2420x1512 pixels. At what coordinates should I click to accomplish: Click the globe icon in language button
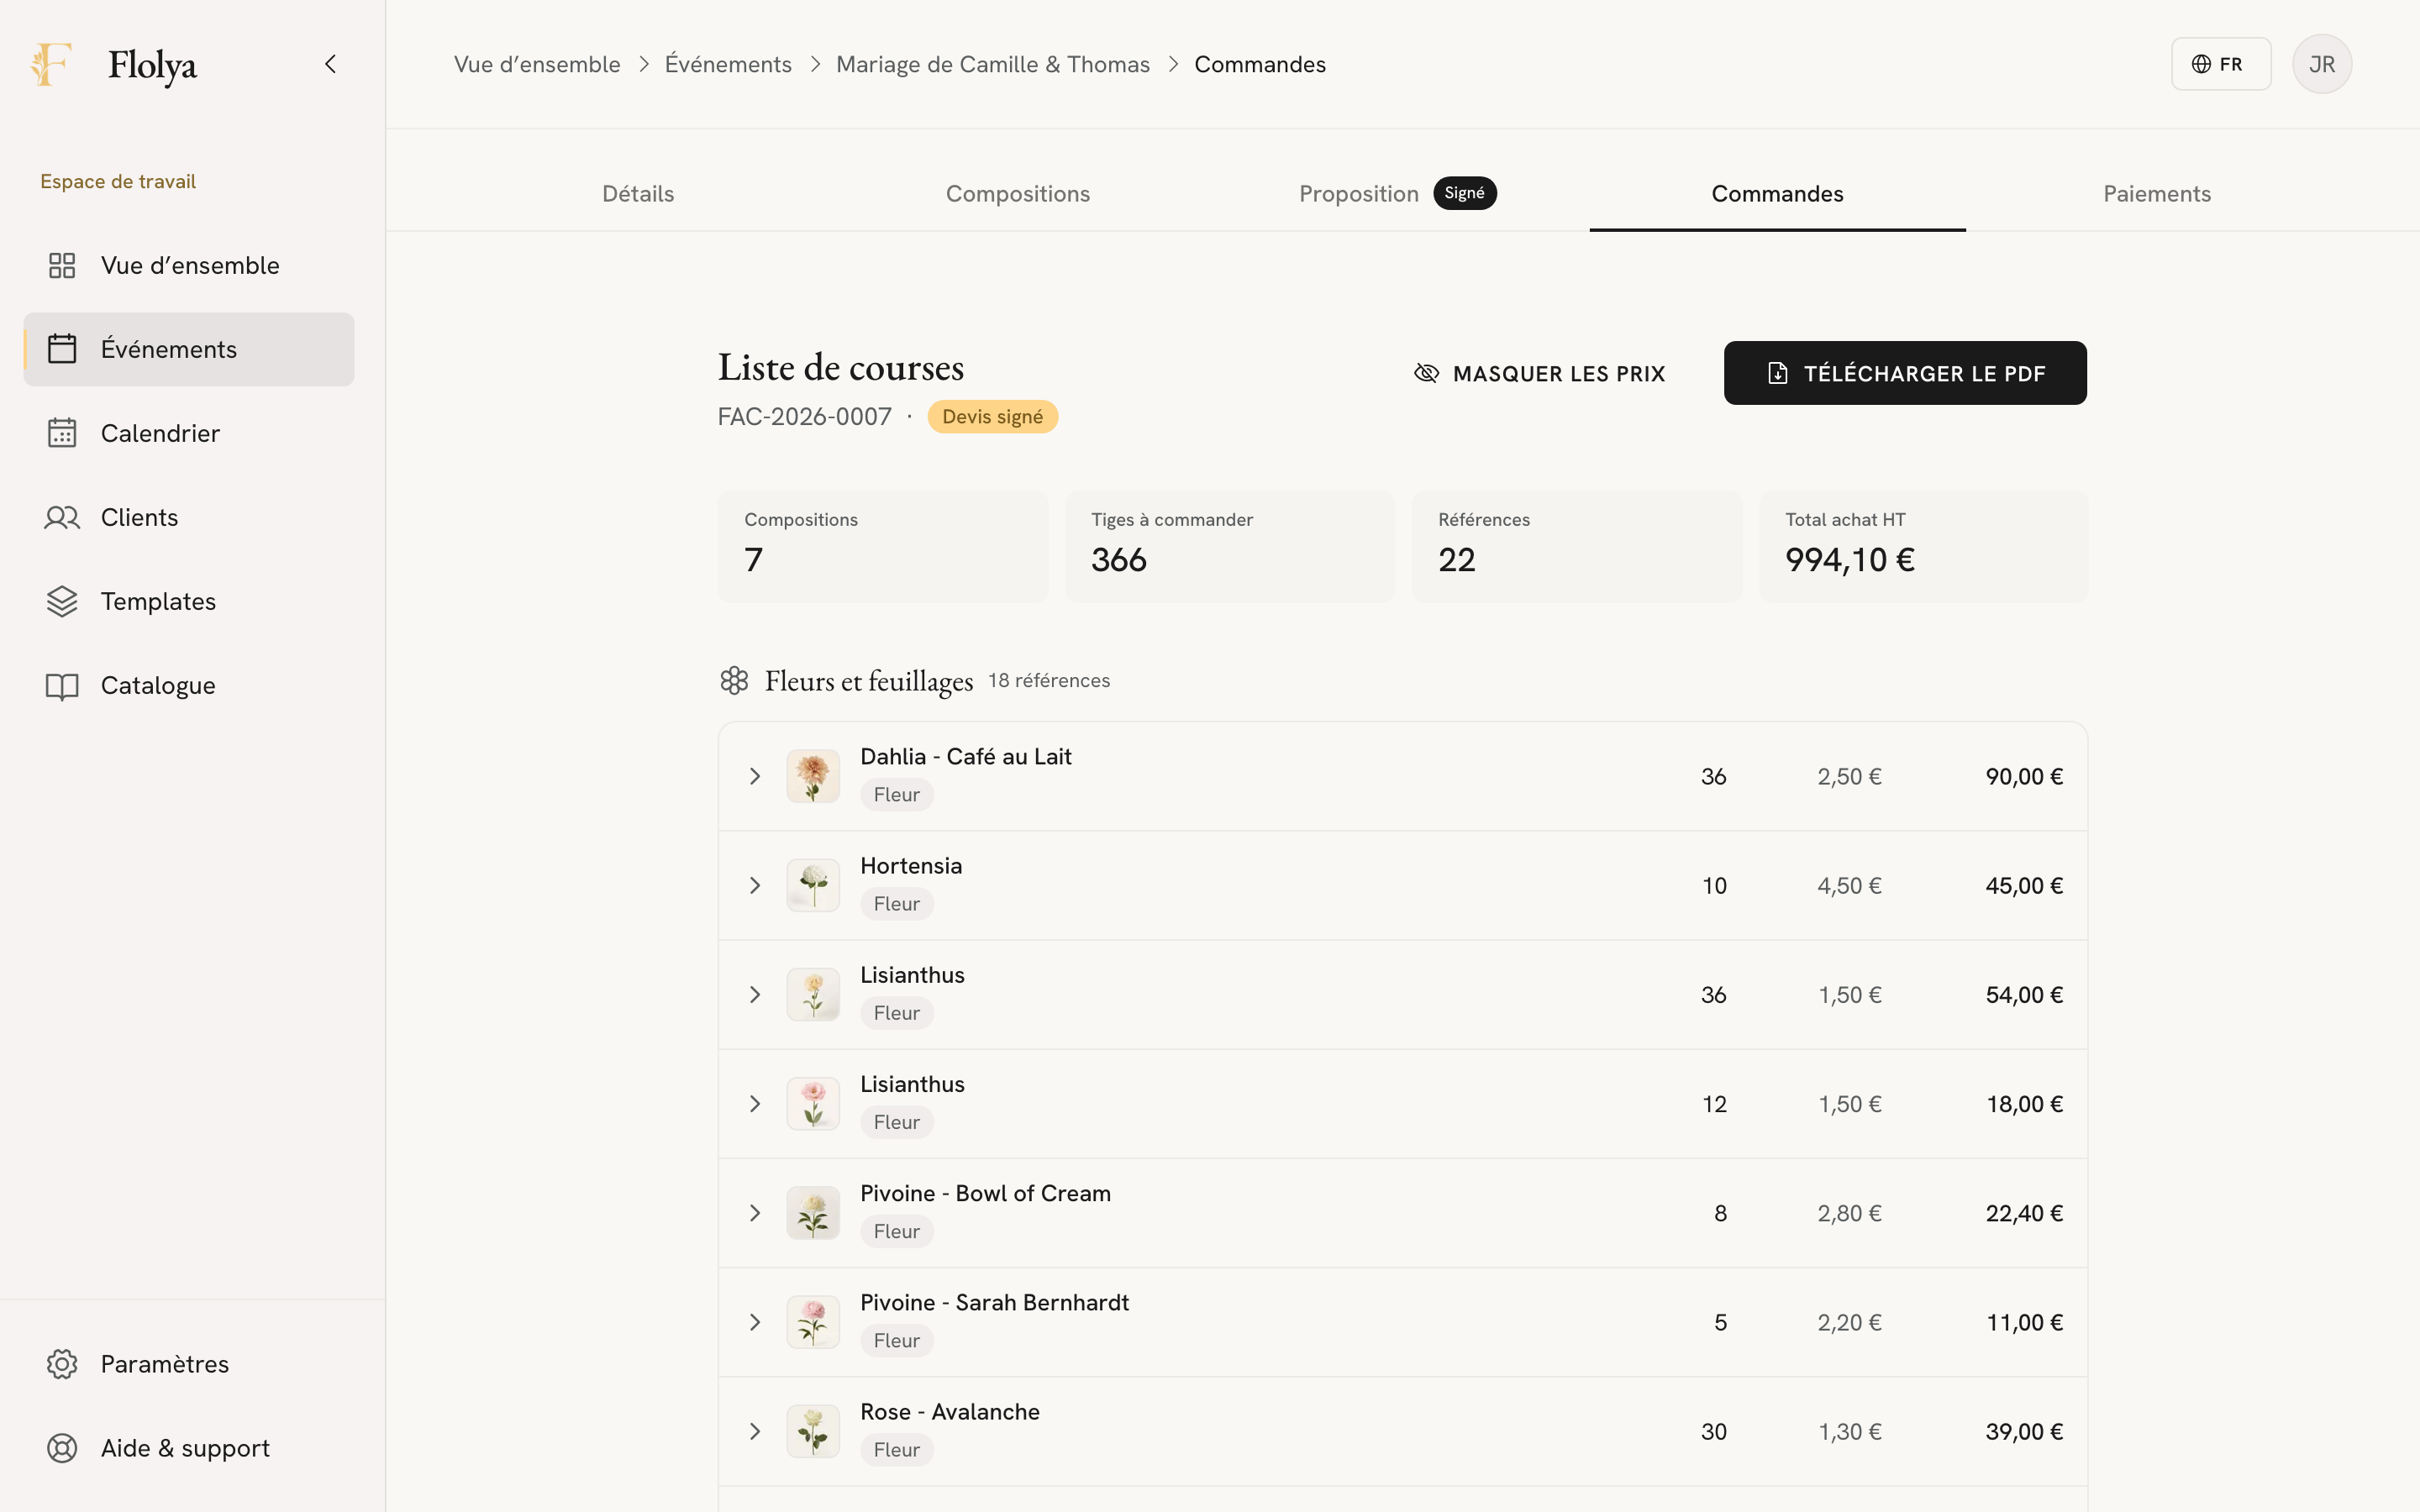point(2200,64)
